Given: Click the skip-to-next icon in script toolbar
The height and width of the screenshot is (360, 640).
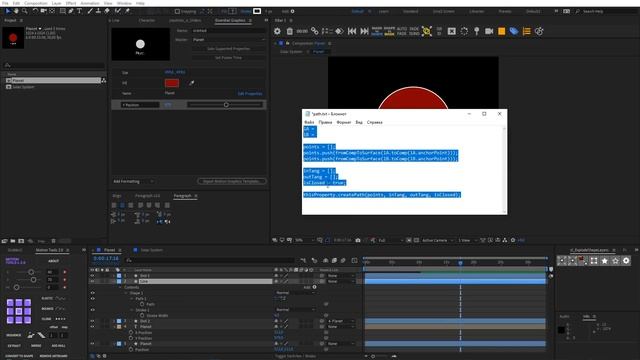Looking at the screenshot, I should [x=364, y=31].
